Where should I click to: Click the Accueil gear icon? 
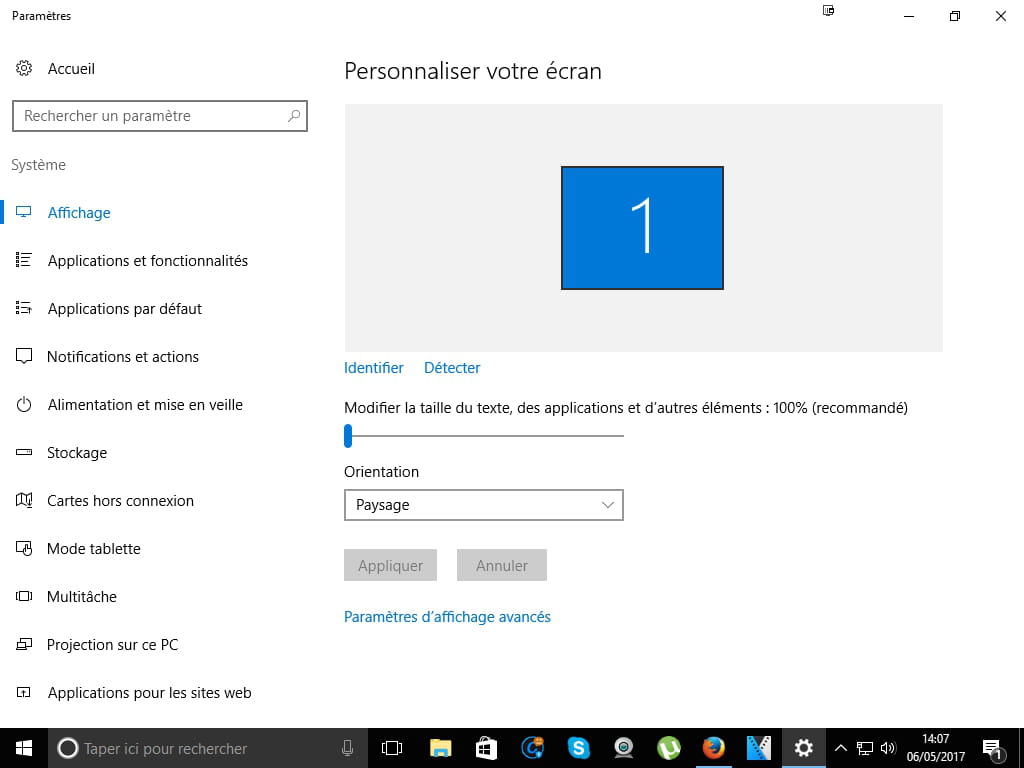pos(24,68)
